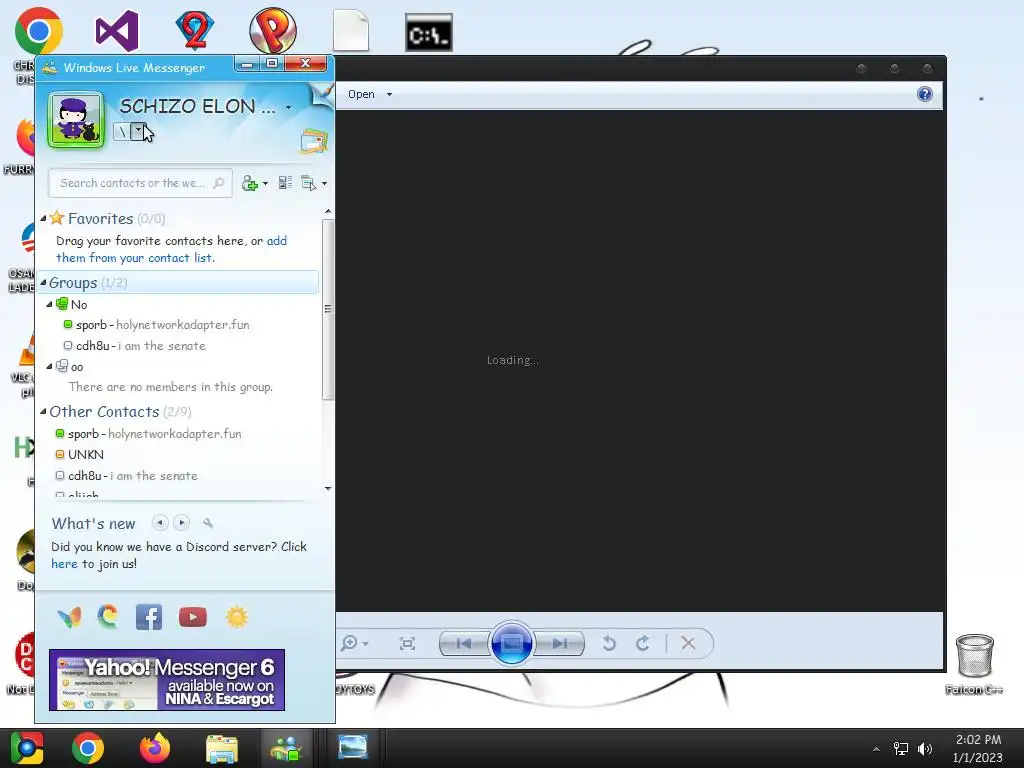This screenshot has height=768, width=1024.
Task: Open What's new settings wrench
Action: click(208, 523)
